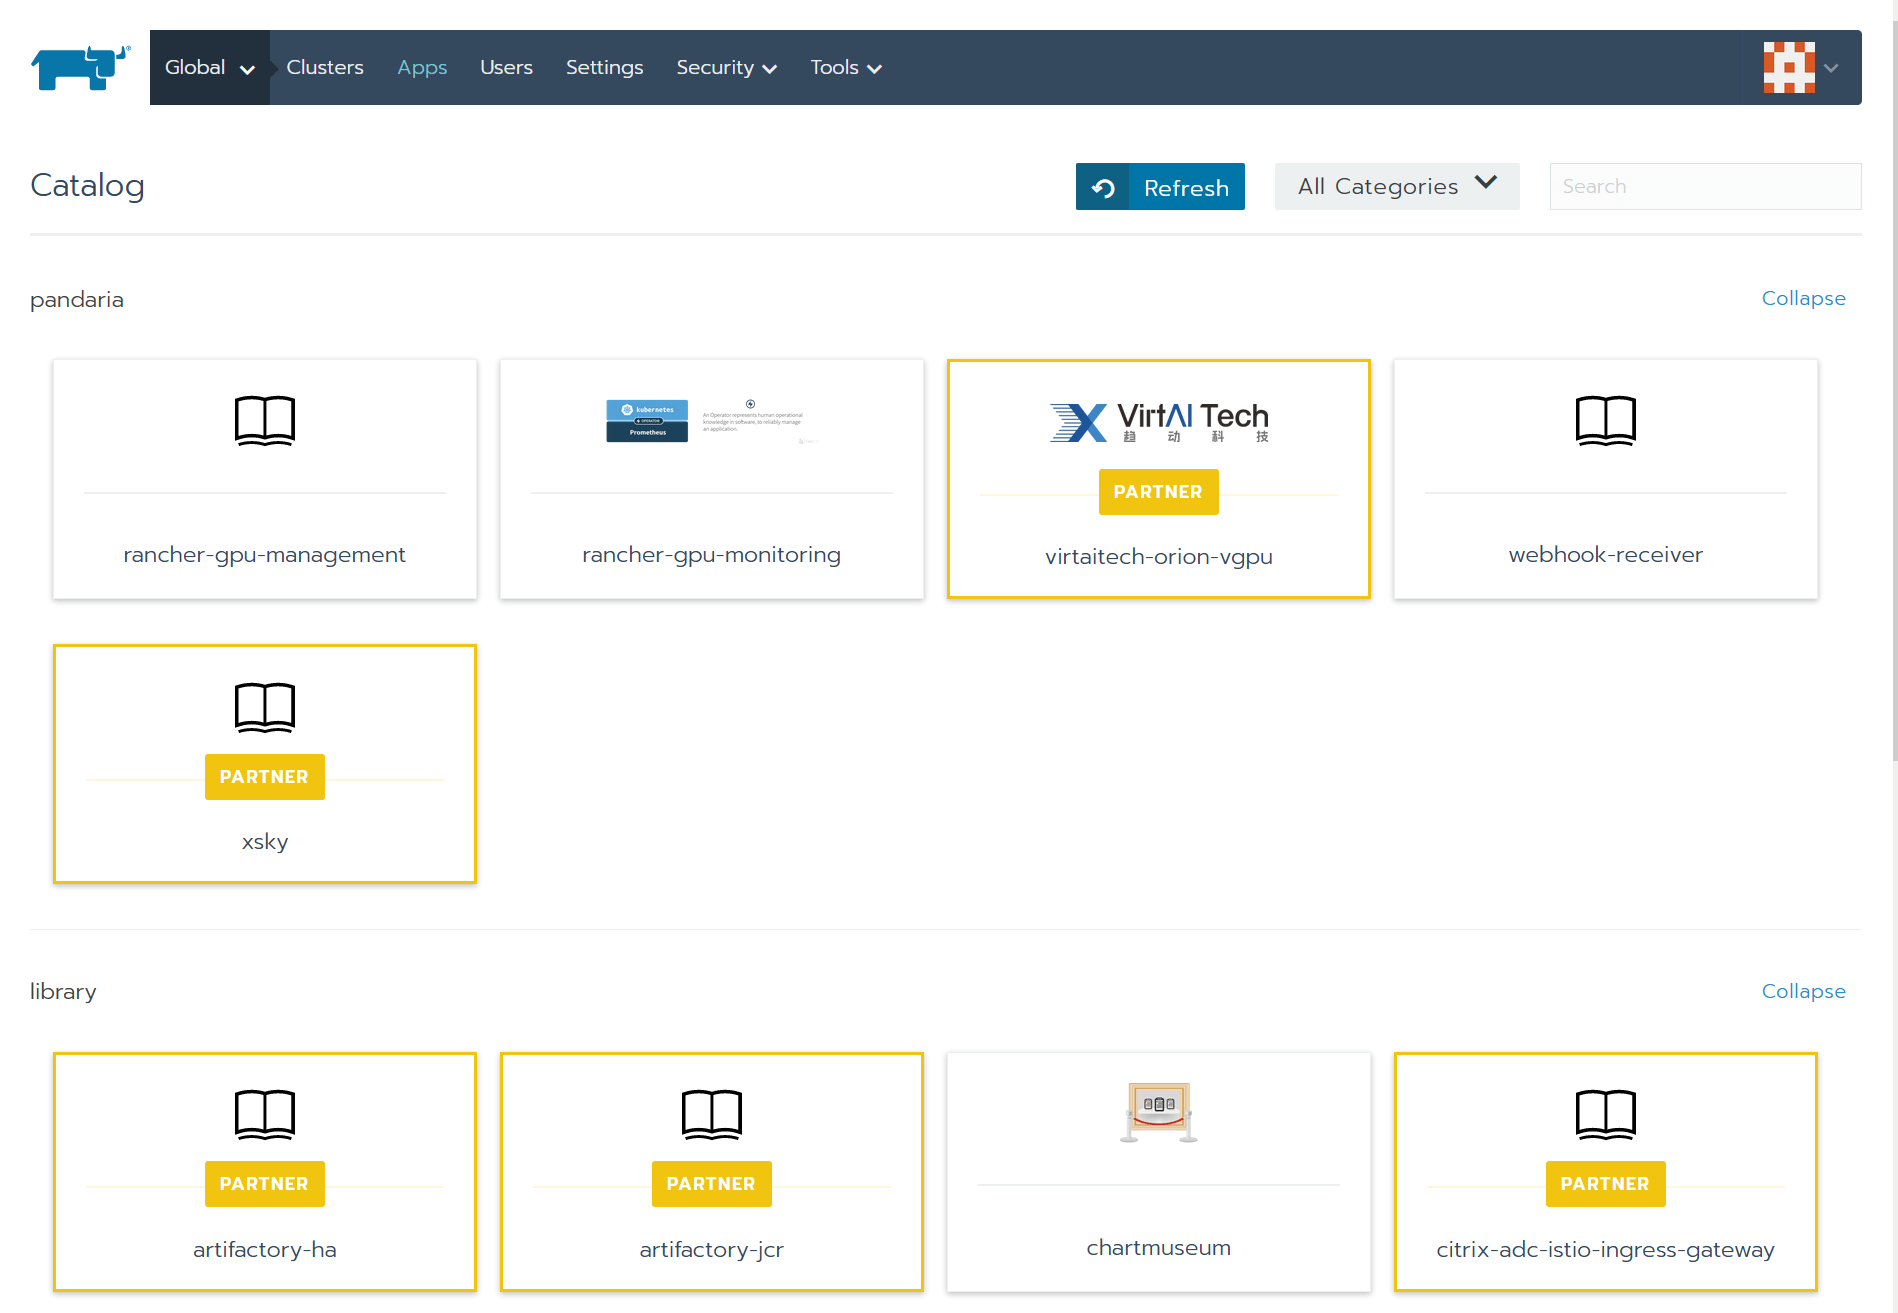Switch to the Users menu item
This screenshot has height=1313, width=1898.
tap(506, 67)
